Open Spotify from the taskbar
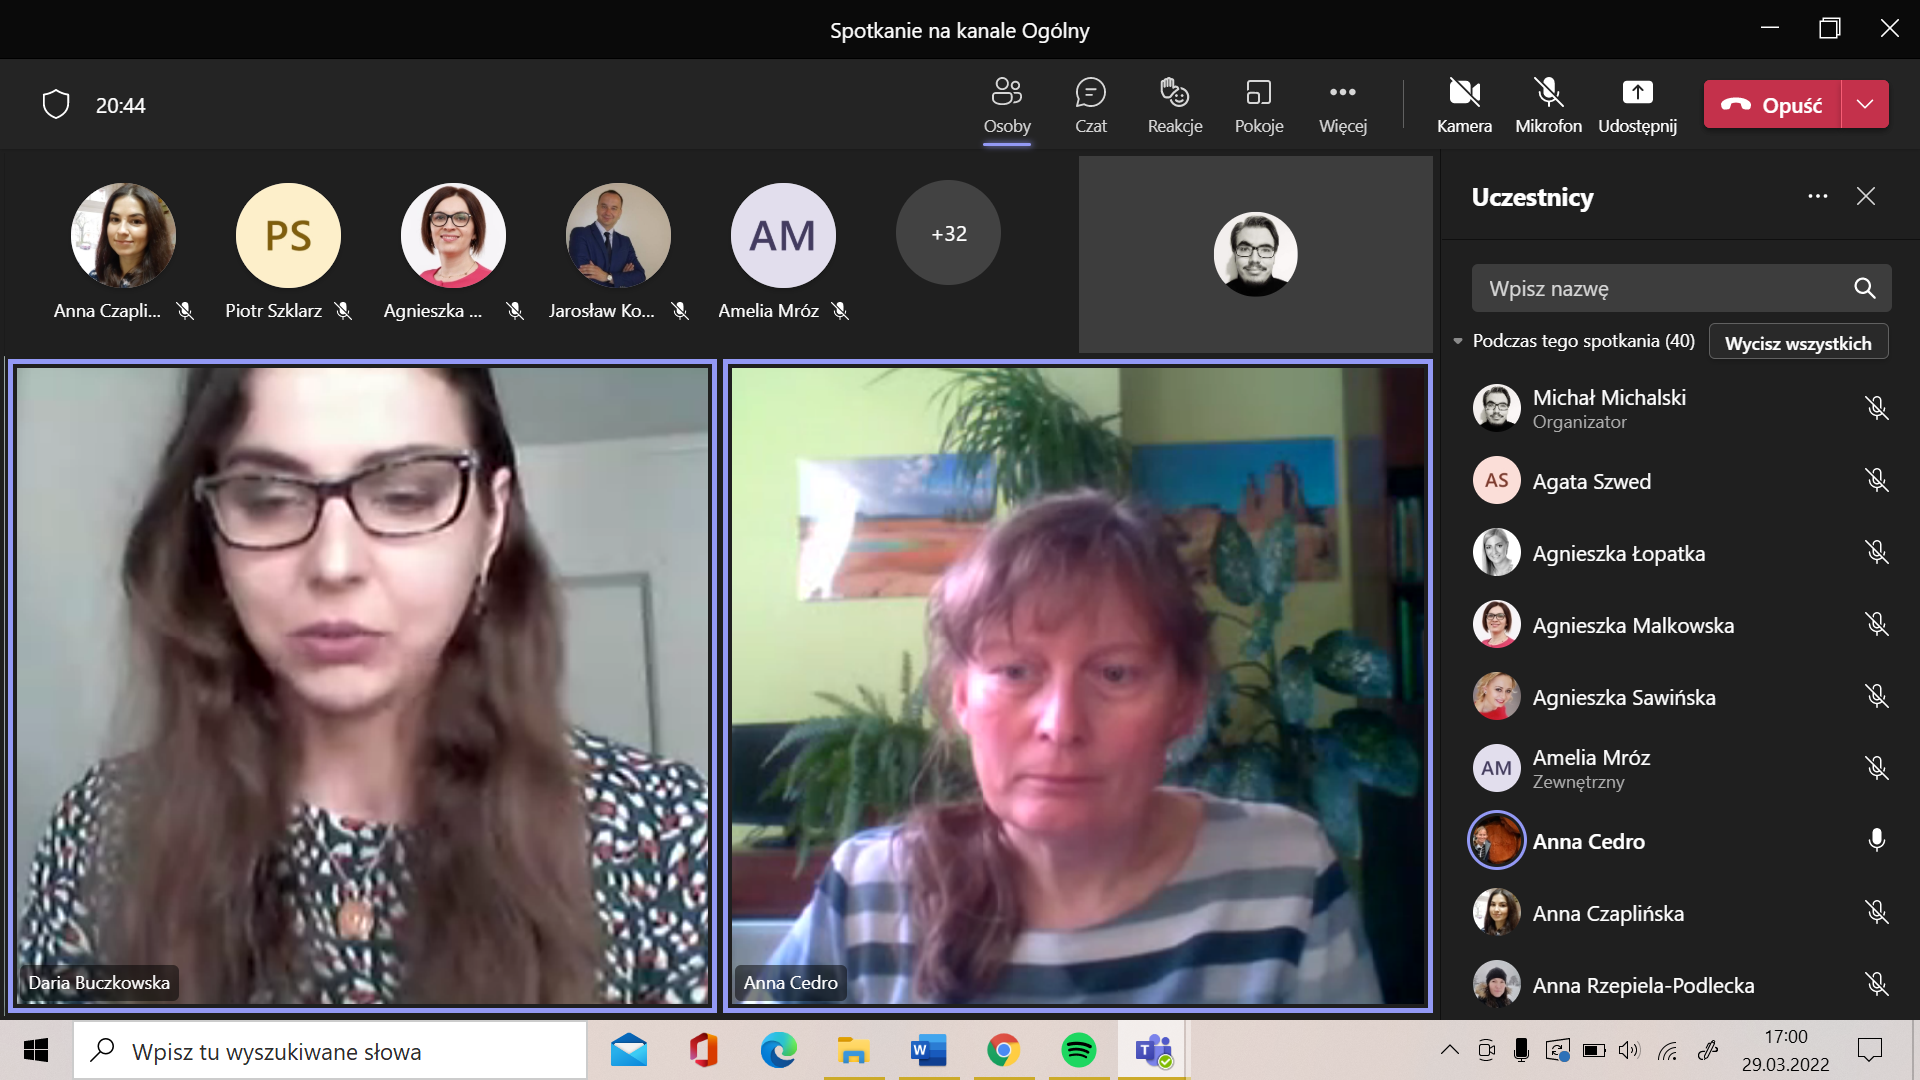The width and height of the screenshot is (1920, 1080). 1078,1050
